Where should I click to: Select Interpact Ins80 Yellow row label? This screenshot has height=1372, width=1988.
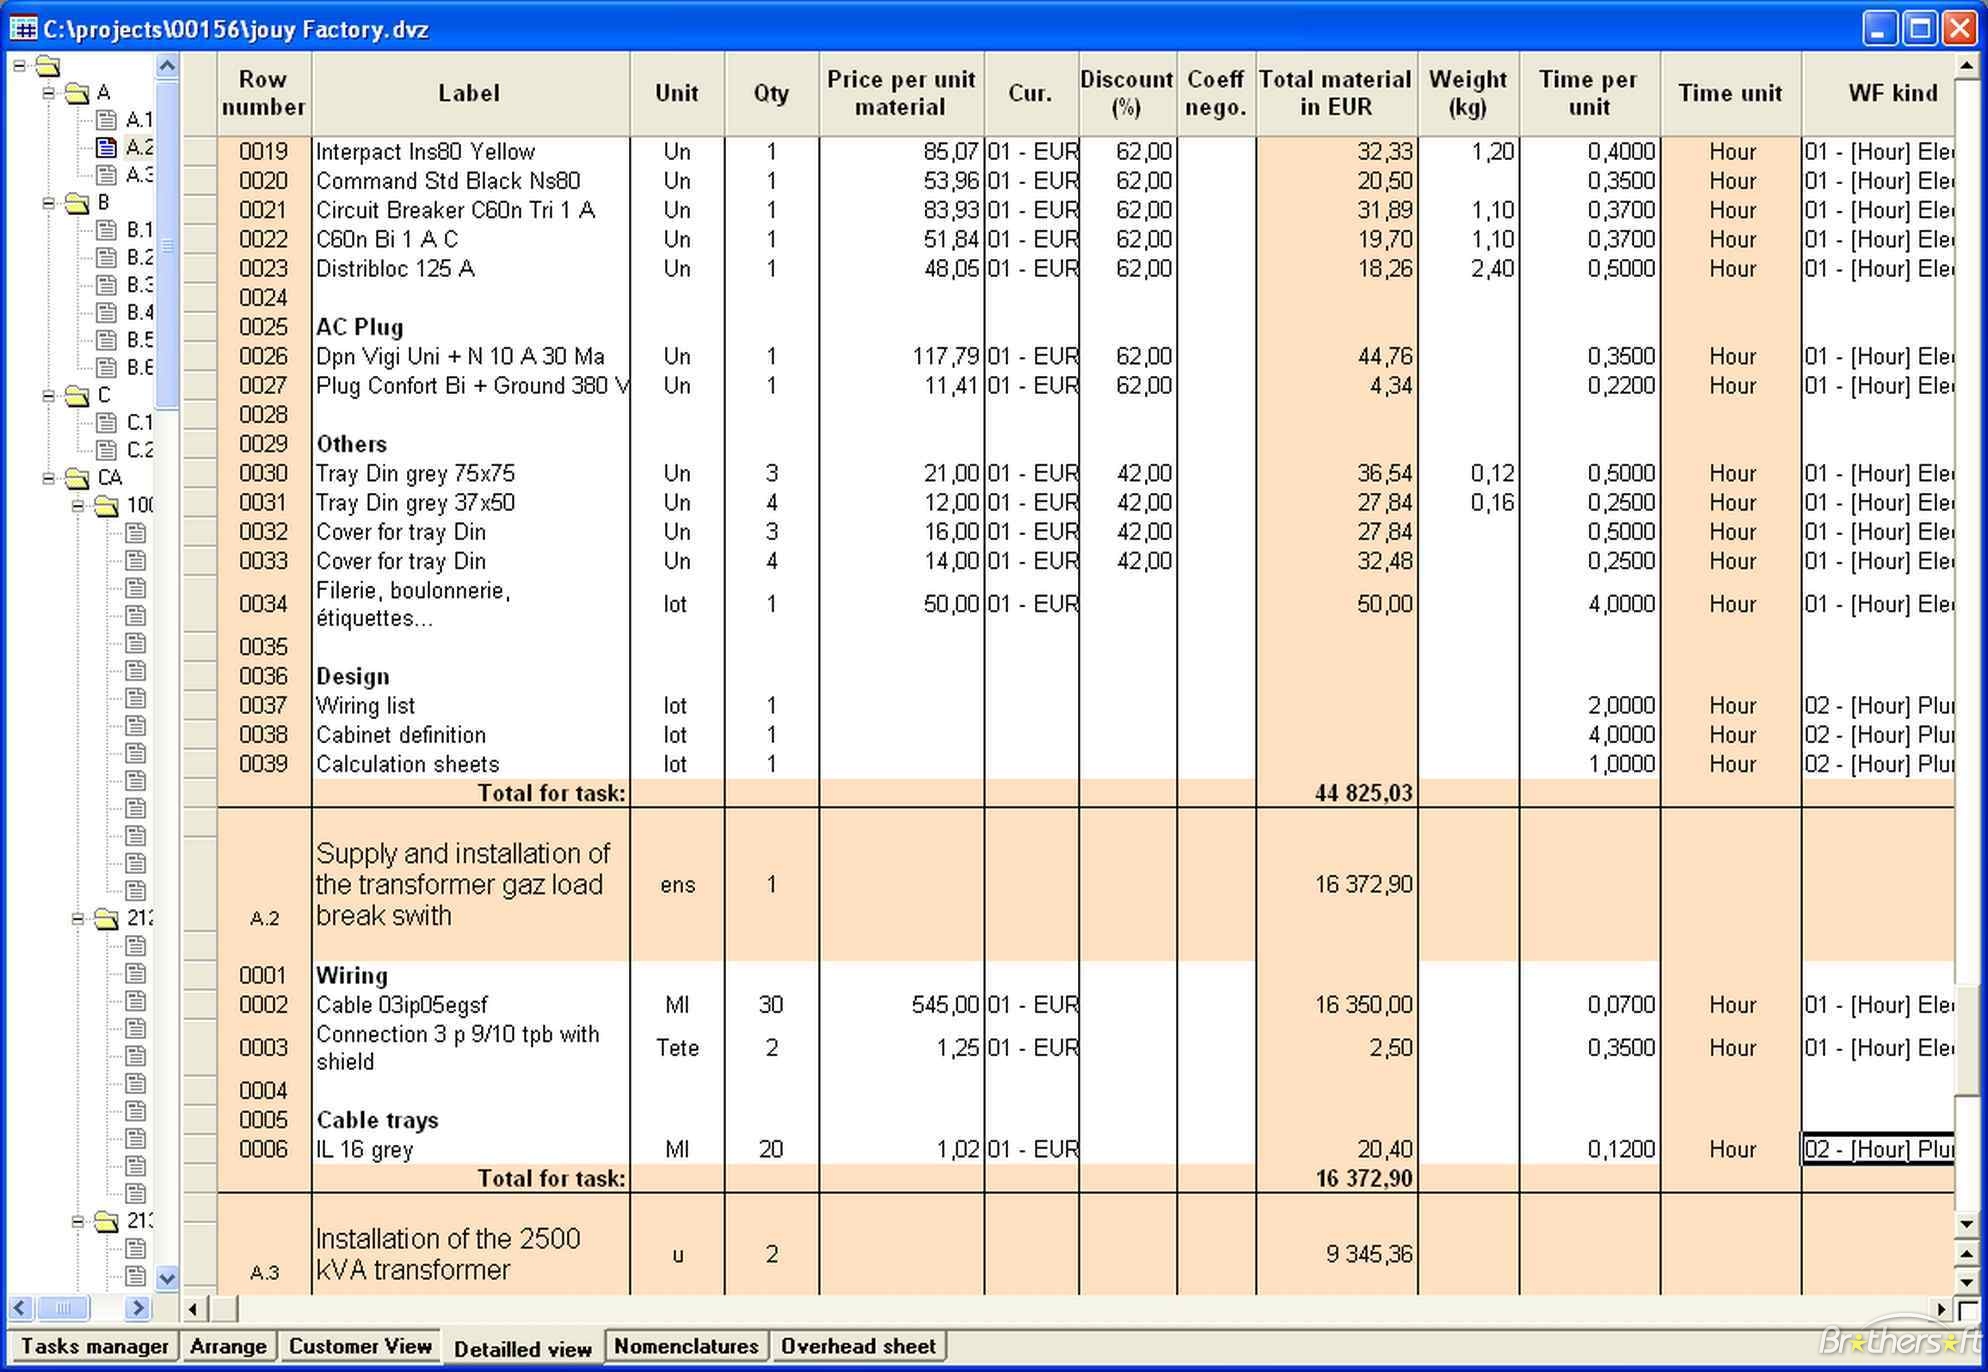point(470,152)
